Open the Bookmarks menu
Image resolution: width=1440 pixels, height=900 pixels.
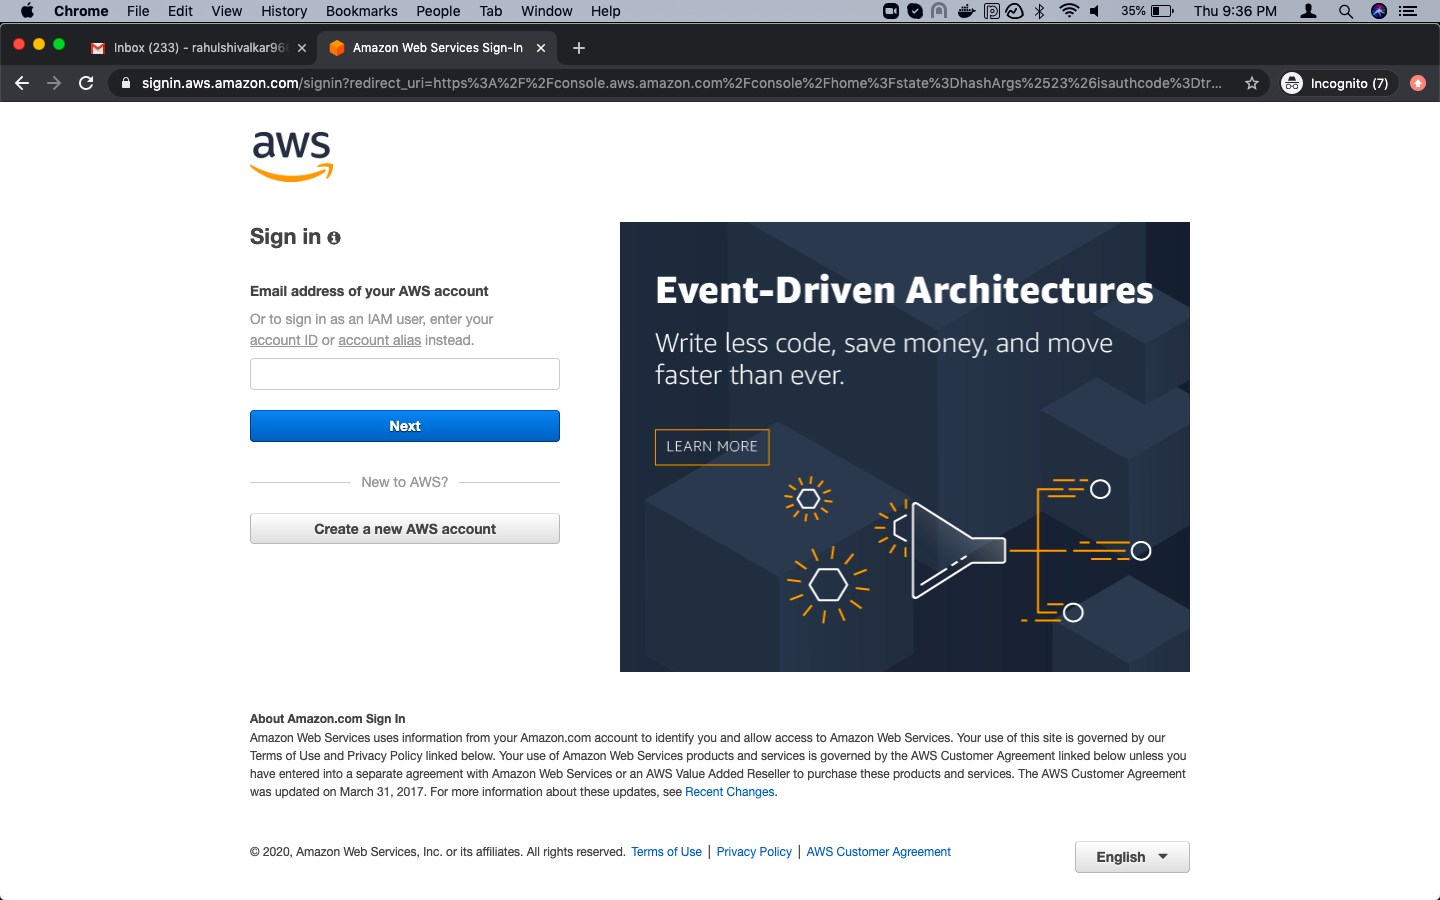361,11
